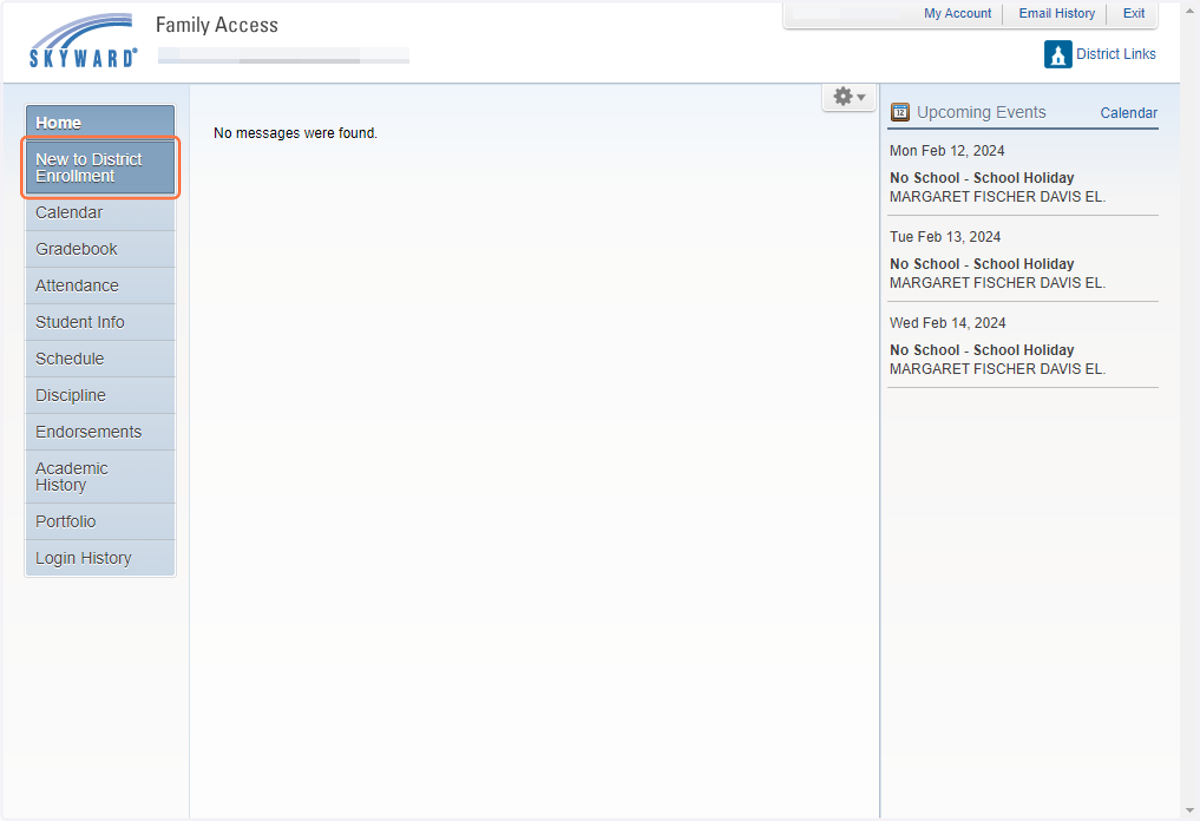Image resolution: width=1200 pixels, height=821 pixels.
Task: Click the District Links building icon
Action: (1058, 54)
